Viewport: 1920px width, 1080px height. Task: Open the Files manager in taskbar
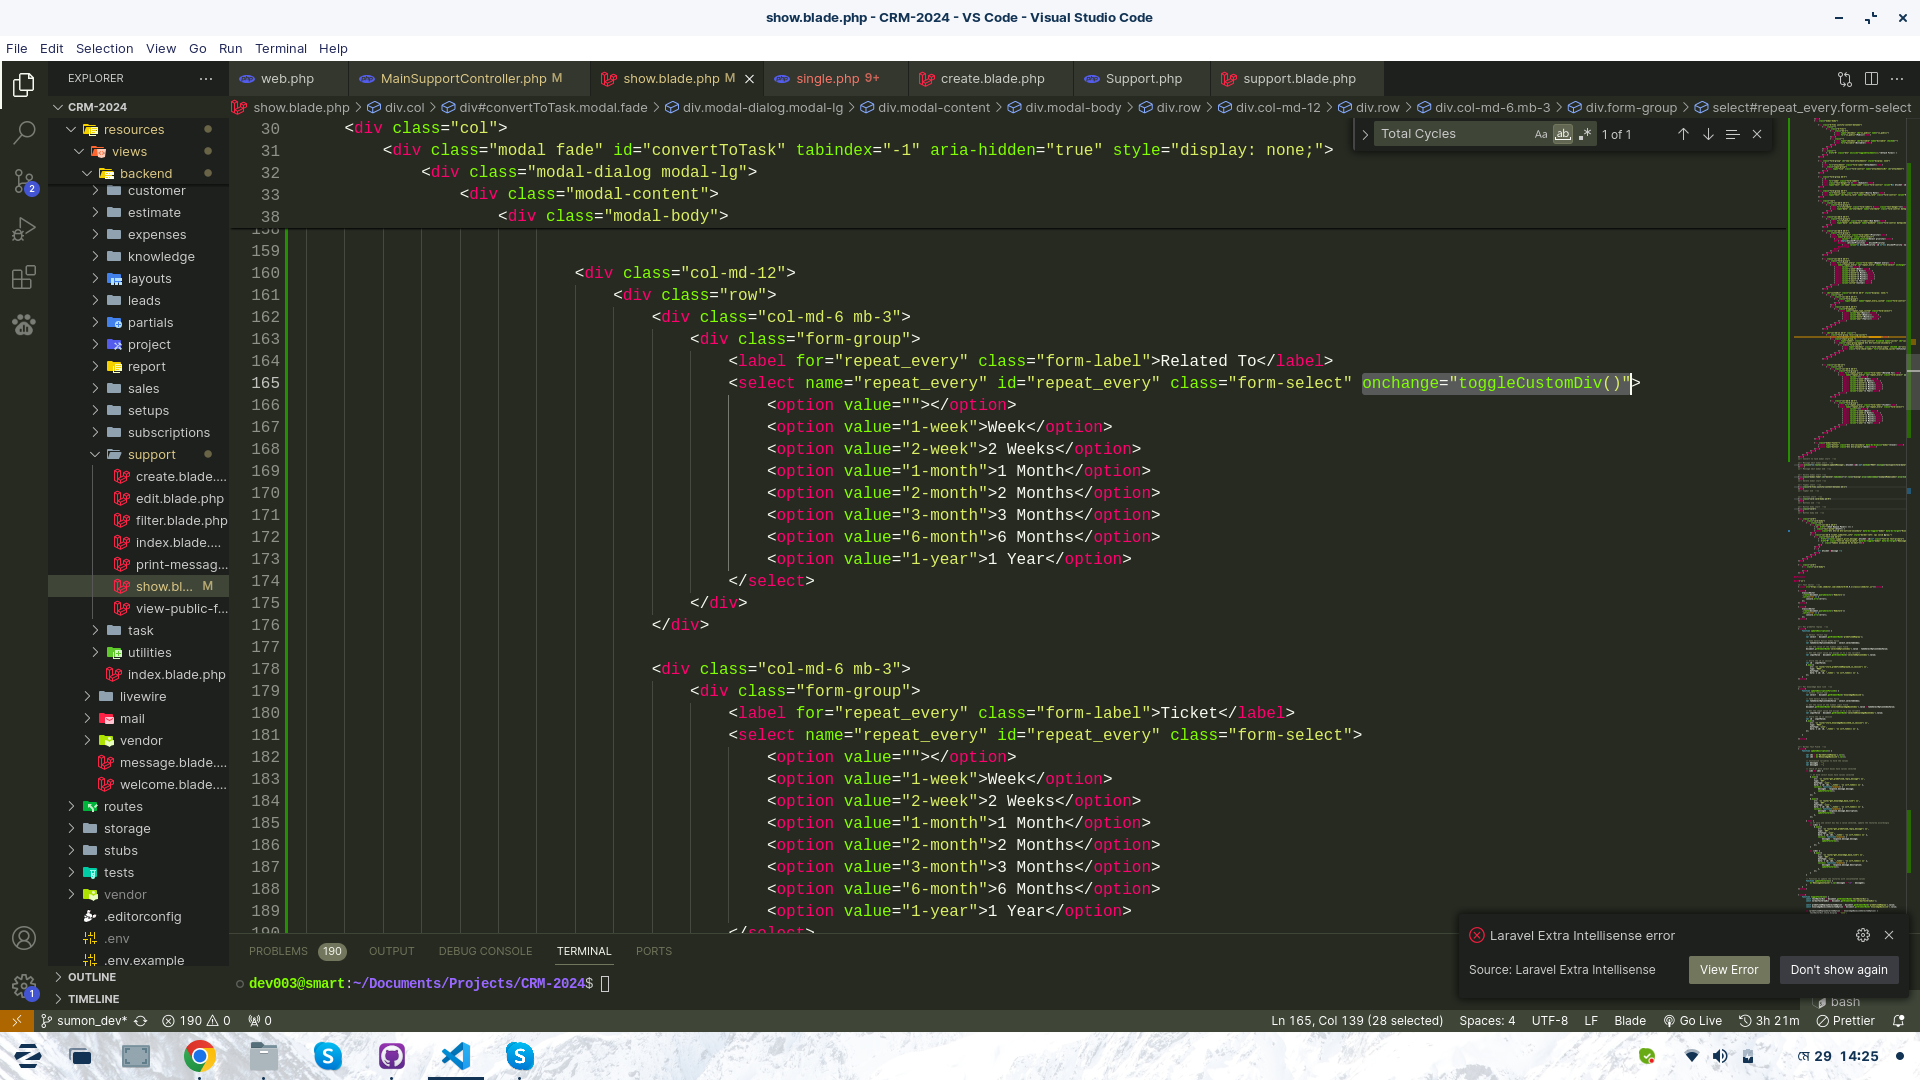264,1056
